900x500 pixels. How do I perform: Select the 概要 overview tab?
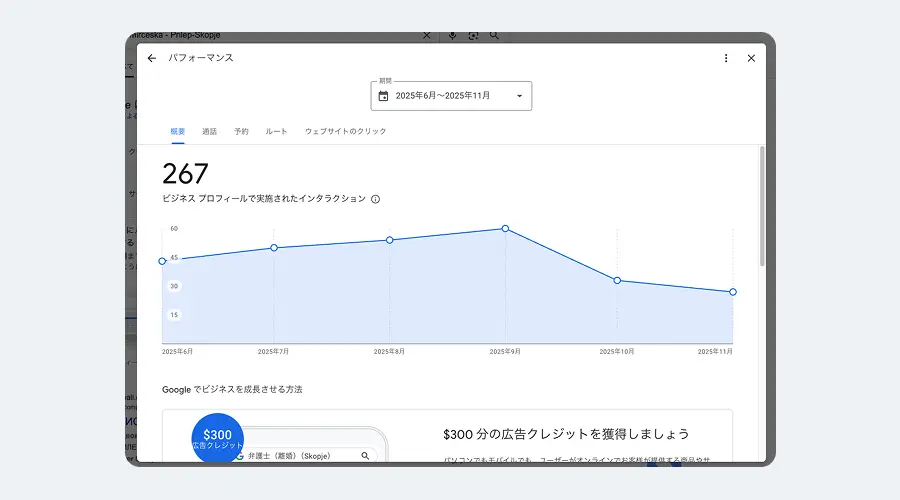click(x=178, y=131)
